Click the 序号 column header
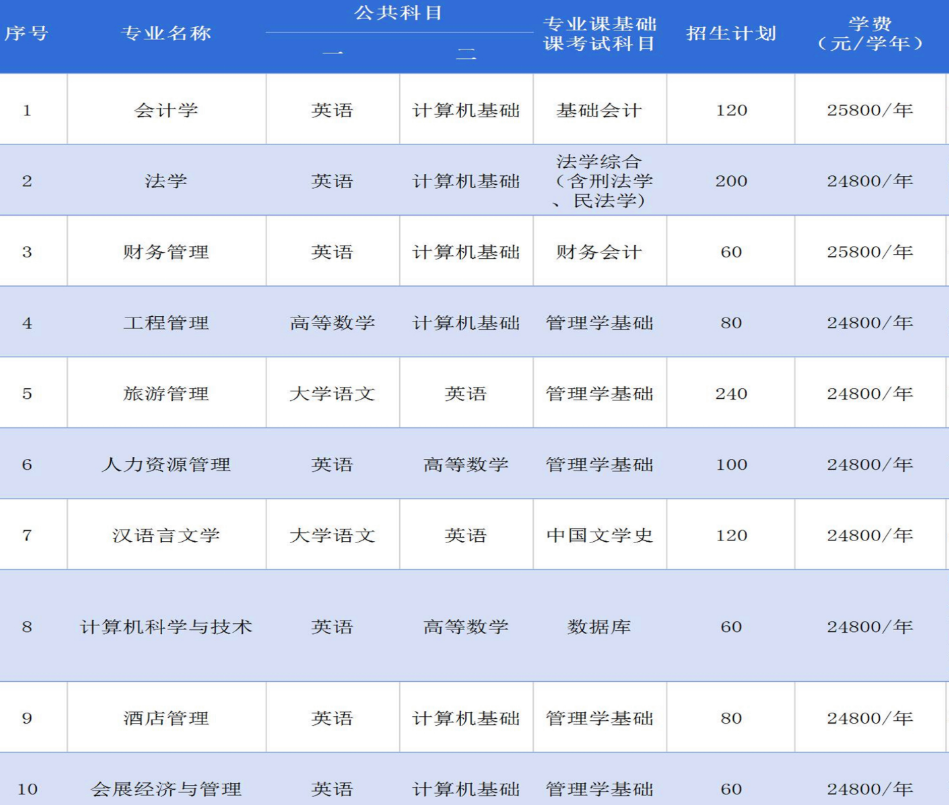This screenshot has width=949, height=805. (x=27, y=34)
